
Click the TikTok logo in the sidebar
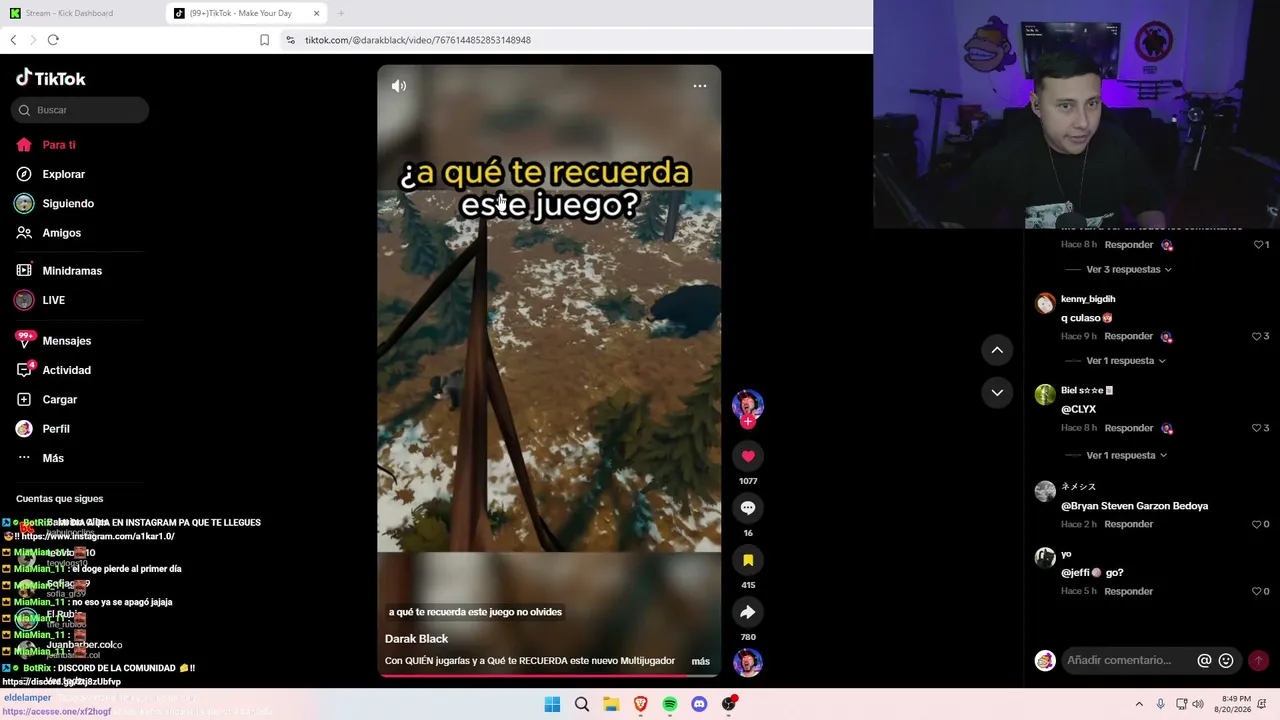coord(51,78)
